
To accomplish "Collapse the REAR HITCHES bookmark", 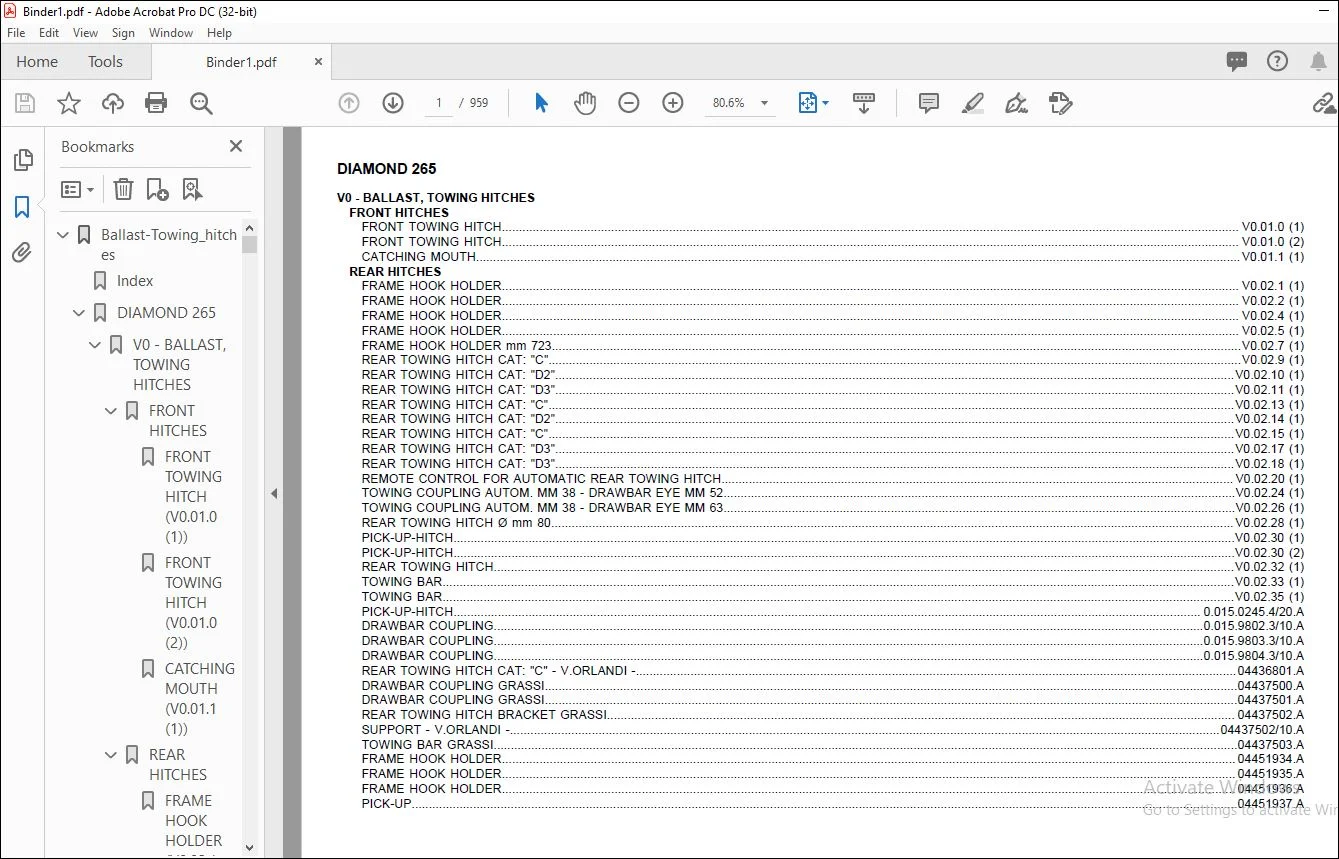I will coord(111,755).
